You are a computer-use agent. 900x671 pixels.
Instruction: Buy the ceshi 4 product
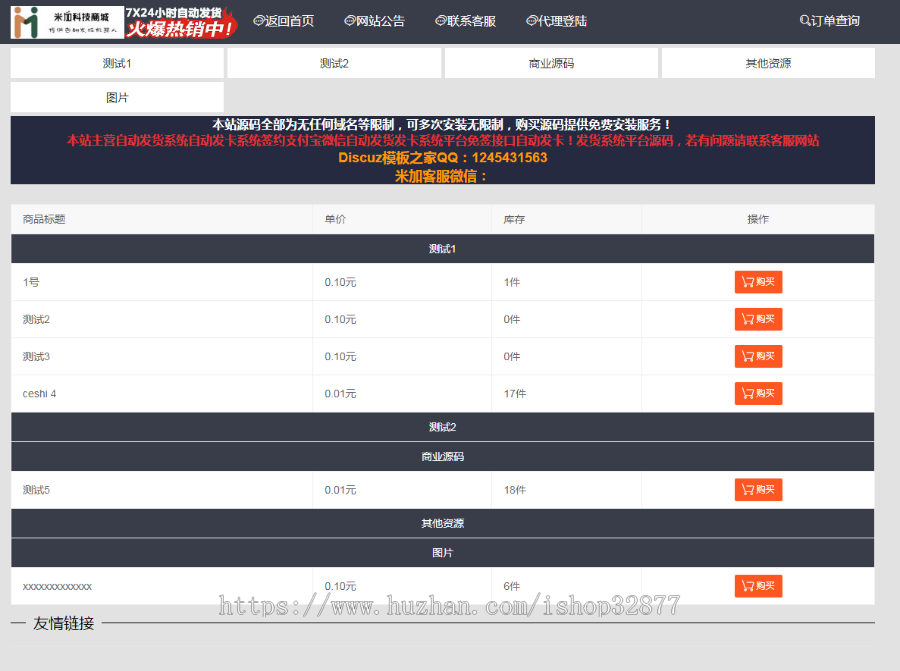coord(758,394)
